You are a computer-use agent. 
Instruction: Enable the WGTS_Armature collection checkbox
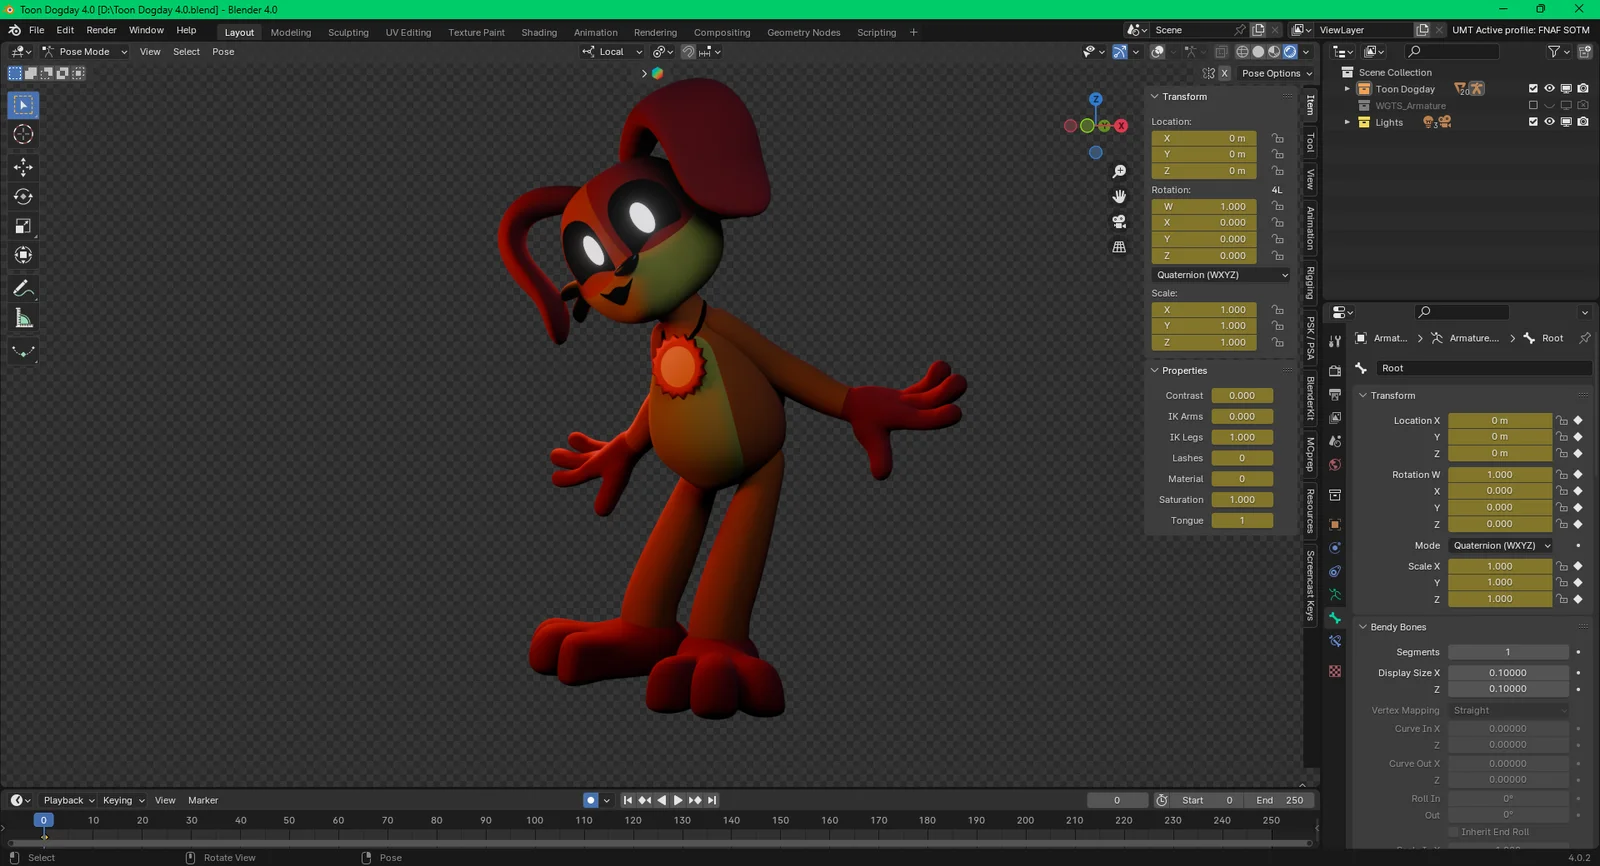pos(1533,105)
